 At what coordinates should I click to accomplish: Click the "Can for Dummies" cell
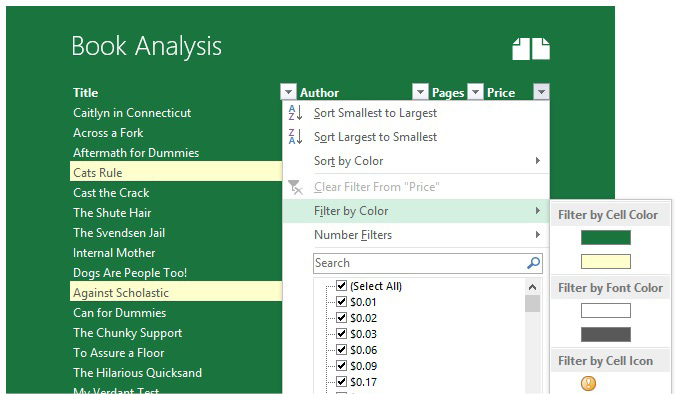pyautogui.click(x=119, y=313)
